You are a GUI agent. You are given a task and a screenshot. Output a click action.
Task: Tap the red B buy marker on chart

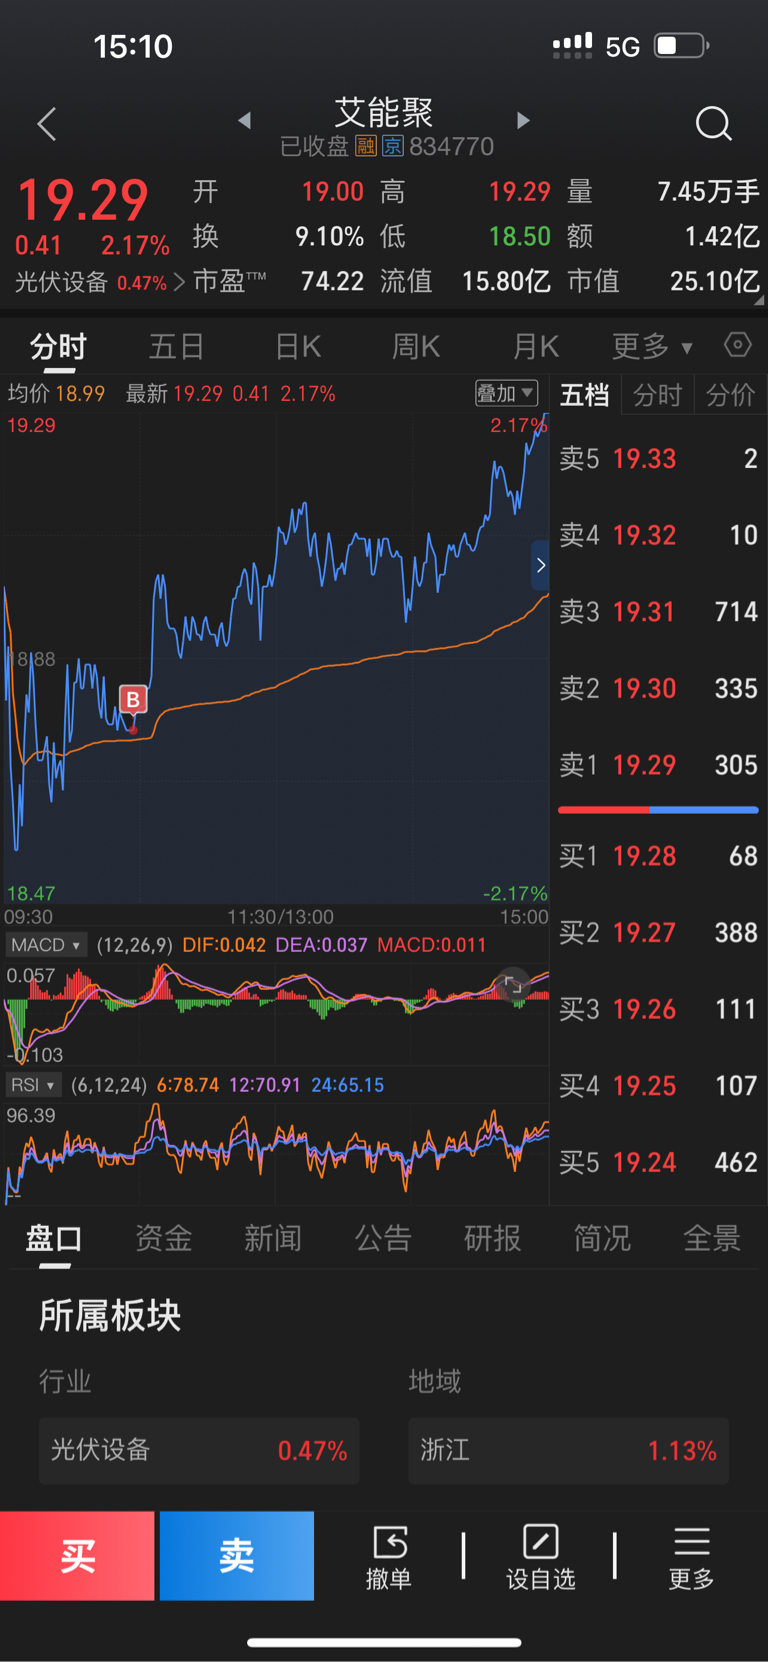coord(133,699)
